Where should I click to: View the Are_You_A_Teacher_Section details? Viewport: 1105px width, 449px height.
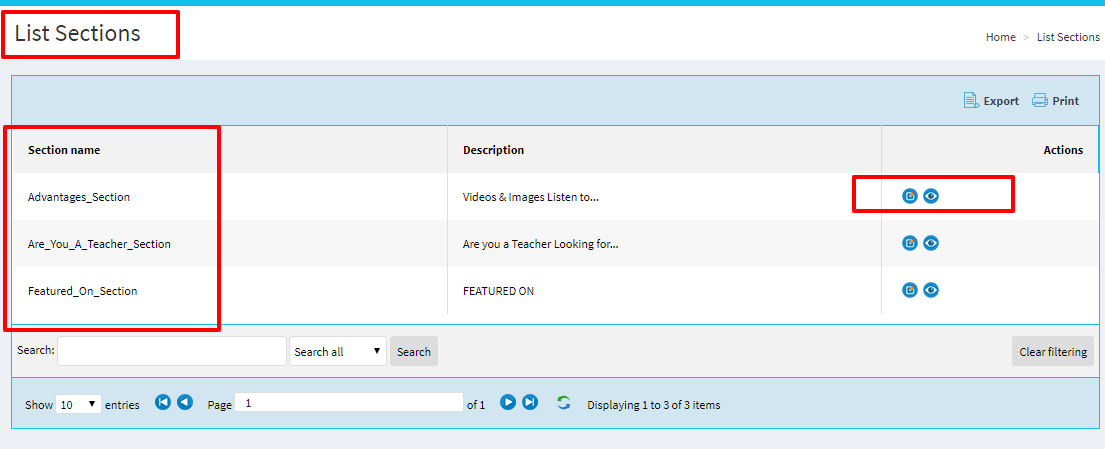pyautogui.click(x=931, y=243)
